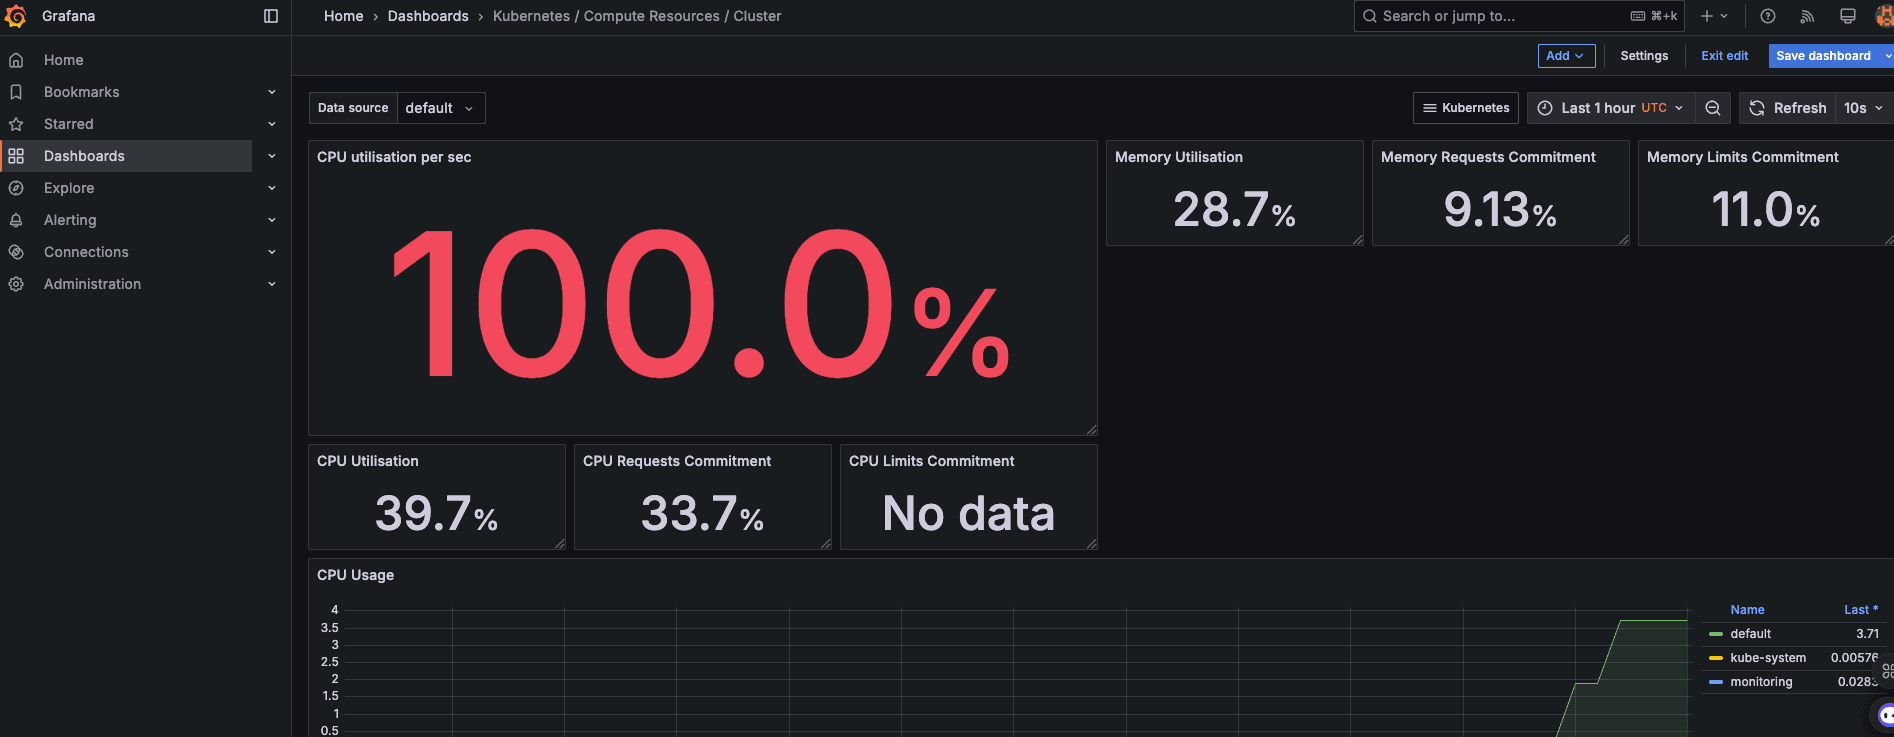Image resolution: width=1894 pixels, height=737 pixels.
Task: Click the Explore compass icon
Action: click(x=16, y=188)
